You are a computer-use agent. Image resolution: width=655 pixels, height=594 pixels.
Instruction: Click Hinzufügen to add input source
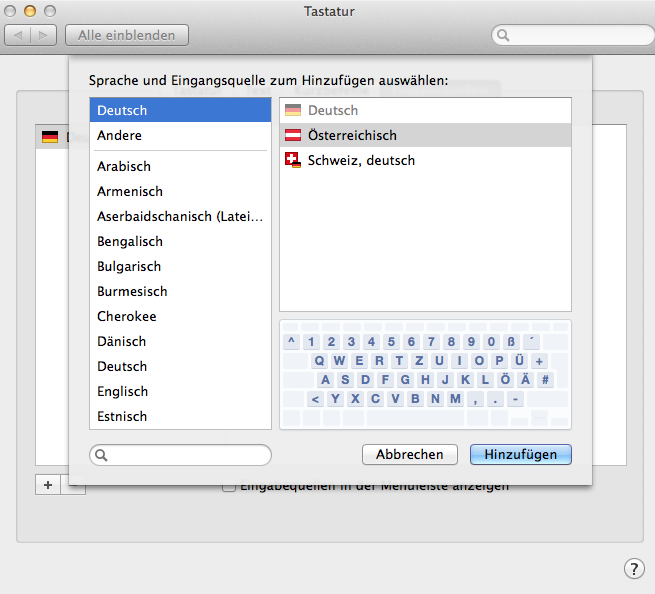520,454
